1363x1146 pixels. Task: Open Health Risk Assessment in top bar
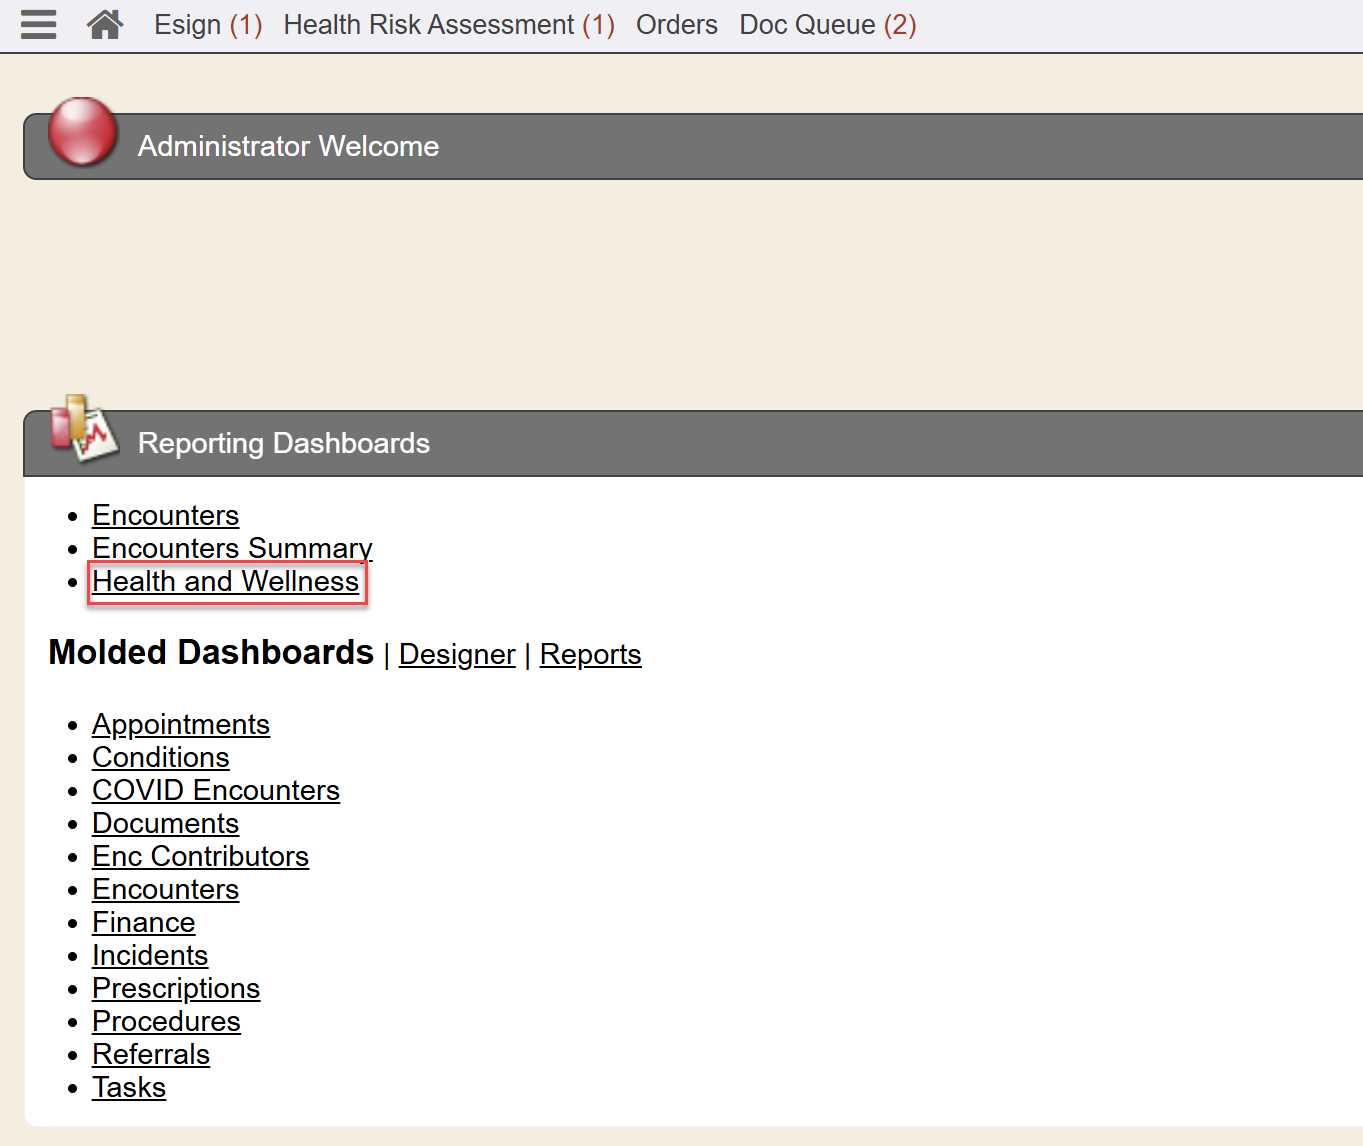[x=448, y=25]
